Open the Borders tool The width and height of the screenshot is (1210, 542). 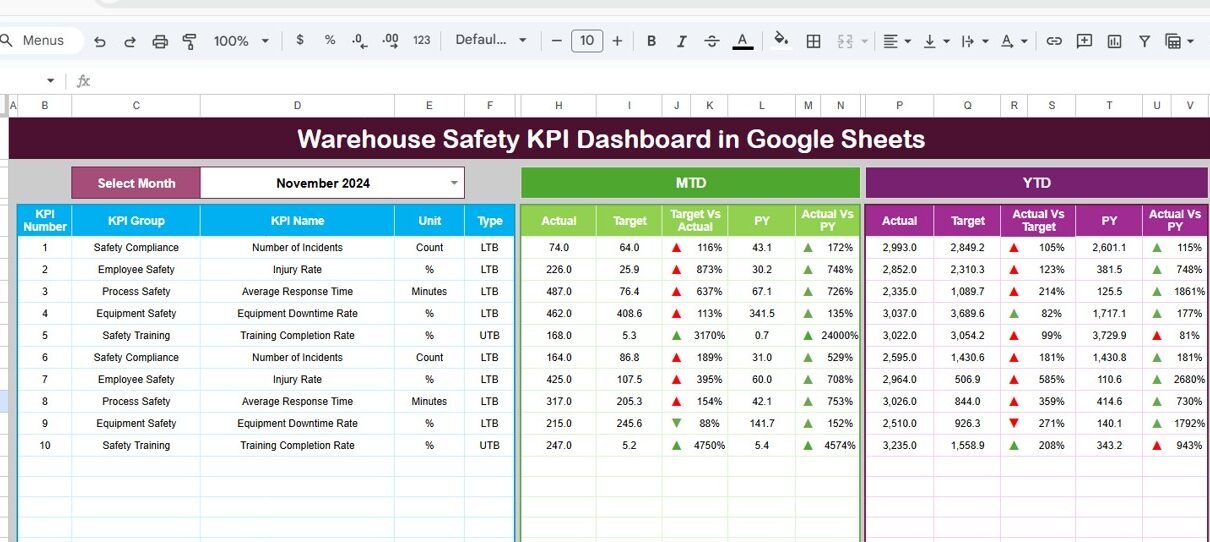click(814, 41)
